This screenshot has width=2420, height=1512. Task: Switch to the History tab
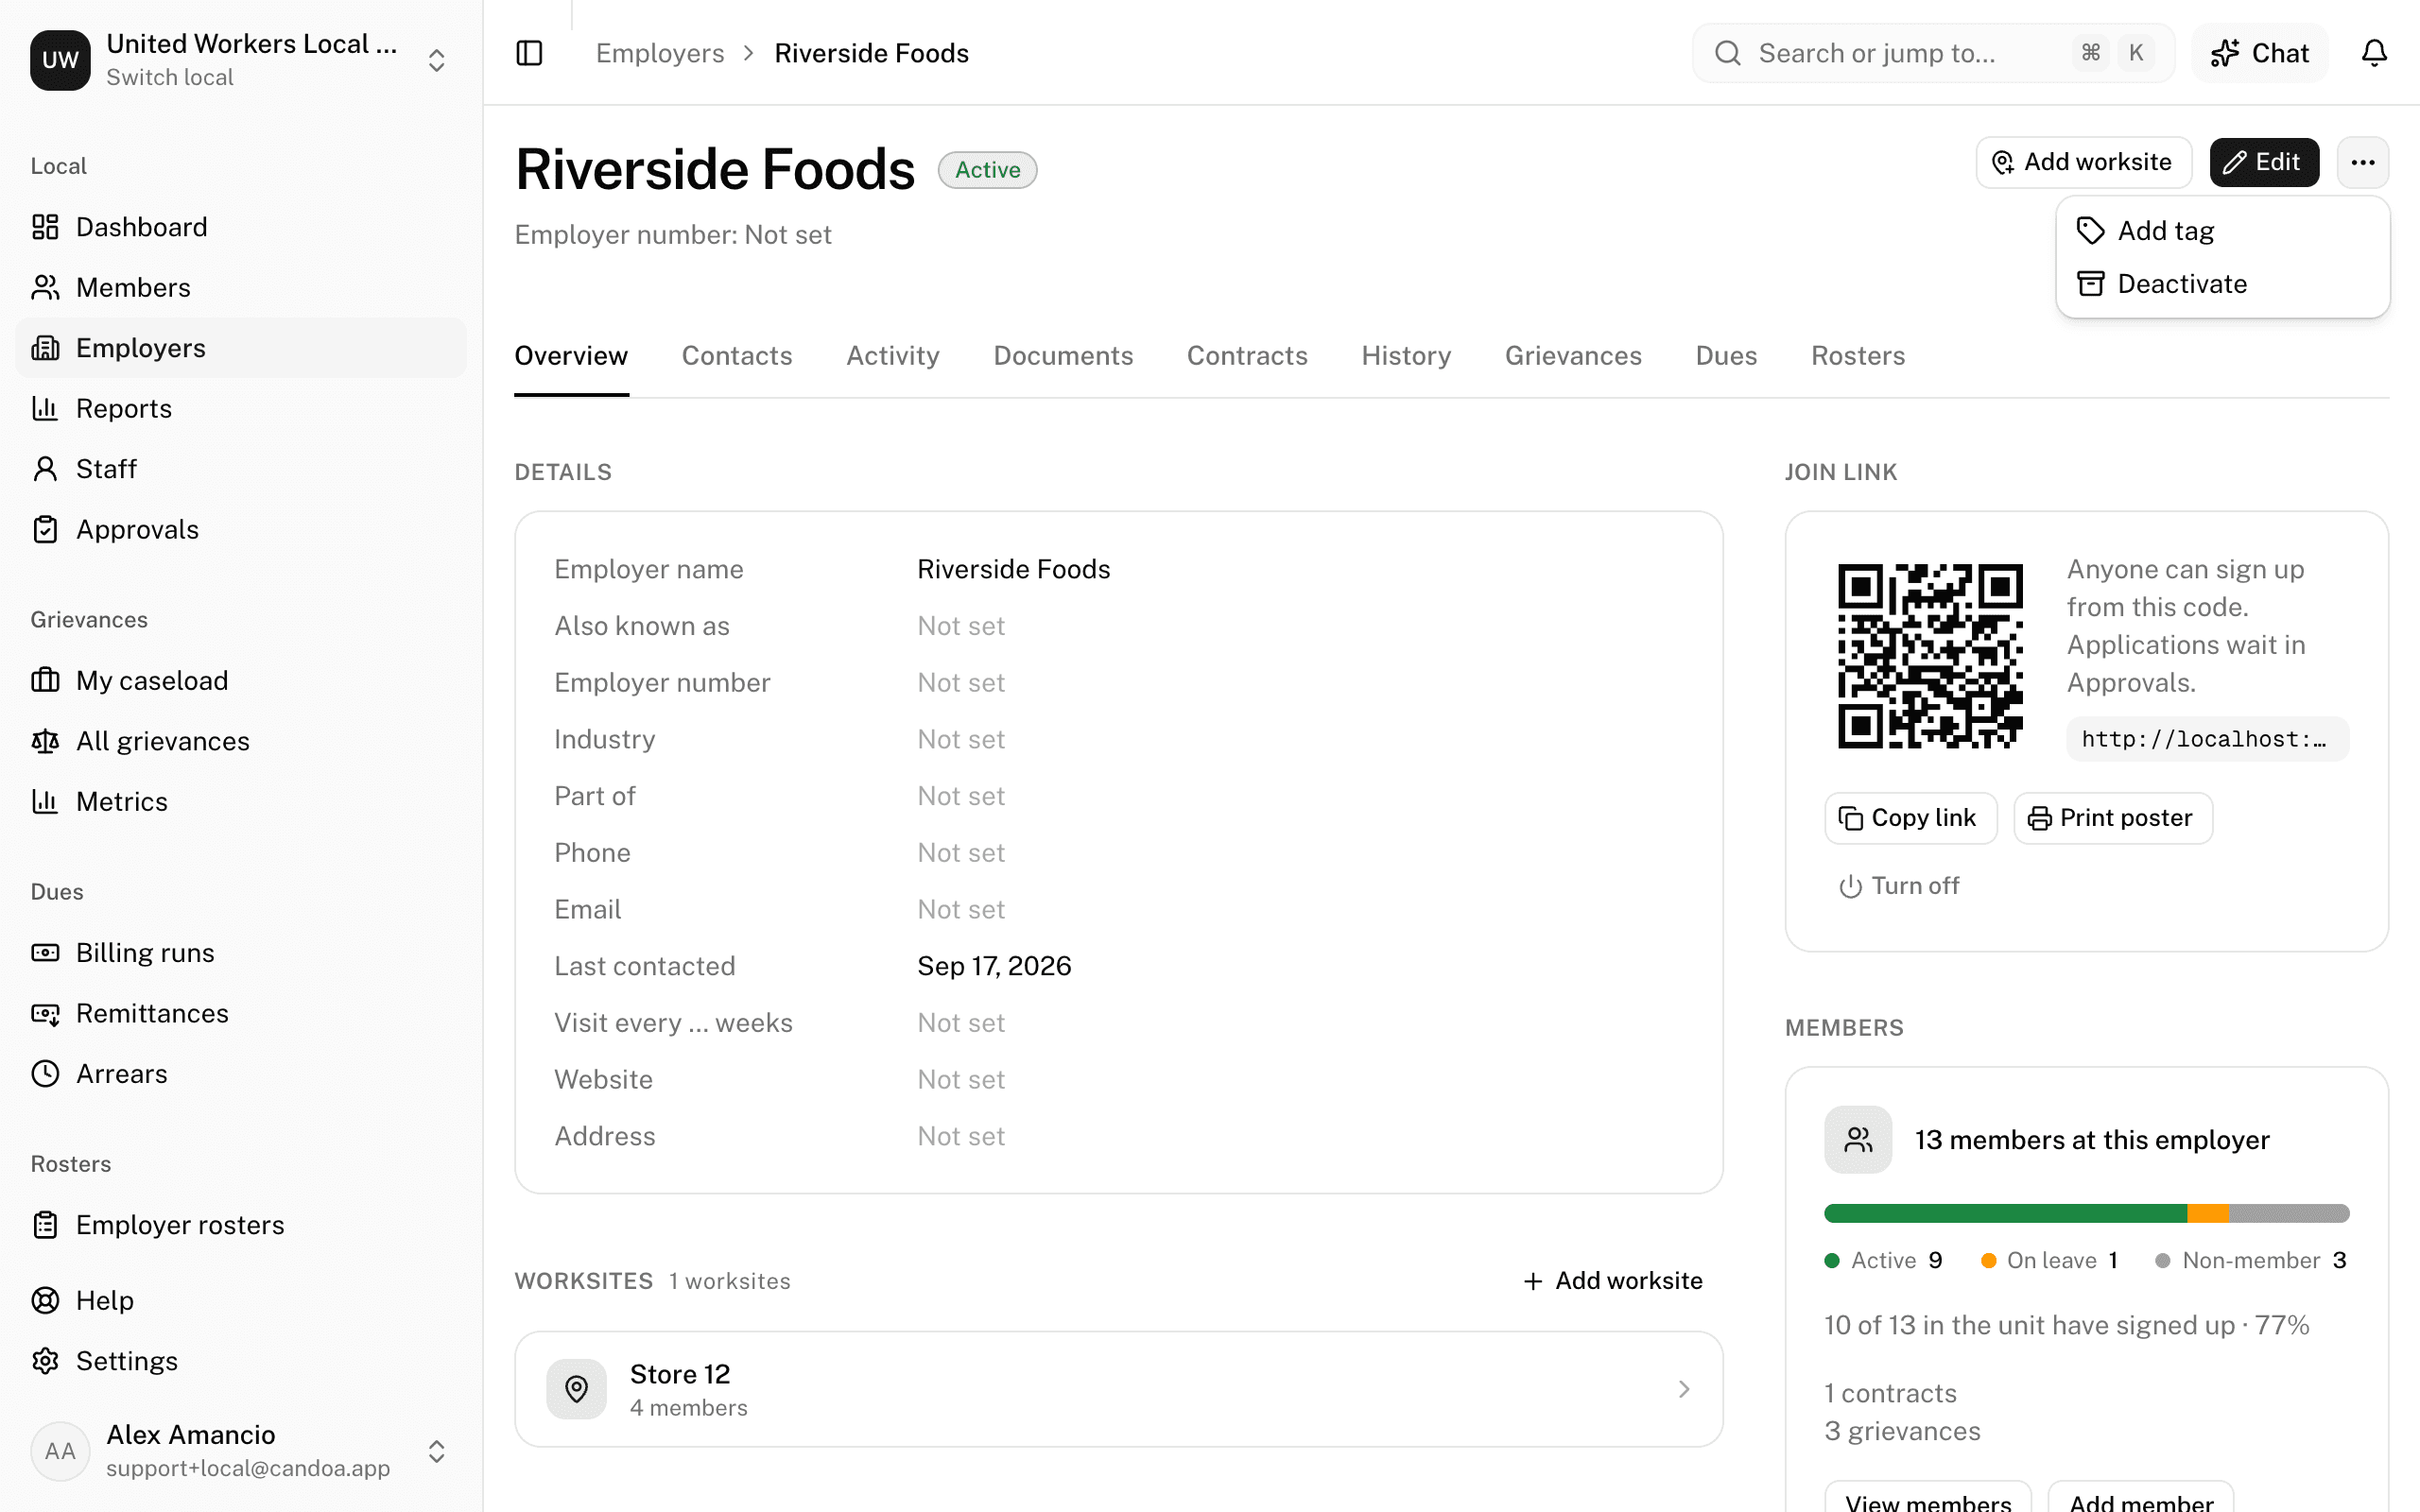(x=1406, y=356)
